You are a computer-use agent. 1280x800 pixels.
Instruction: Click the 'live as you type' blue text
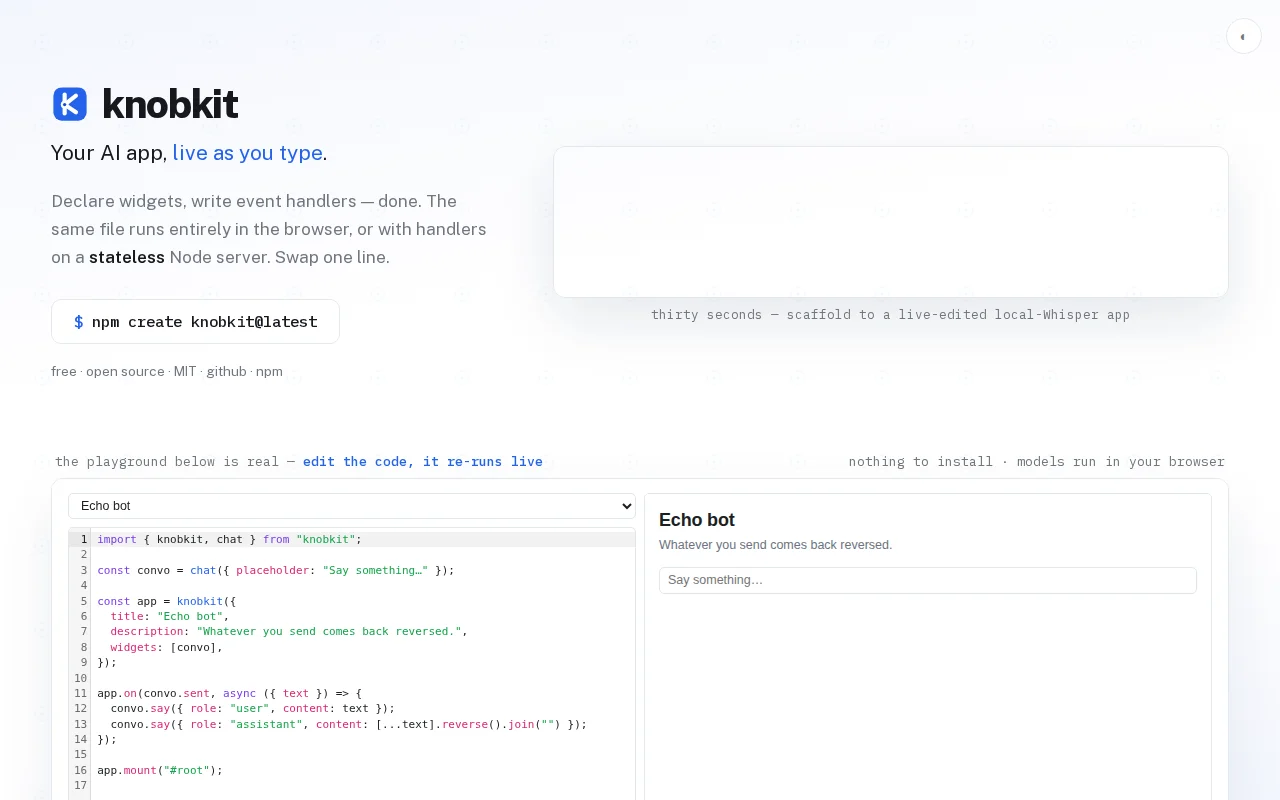247,153
